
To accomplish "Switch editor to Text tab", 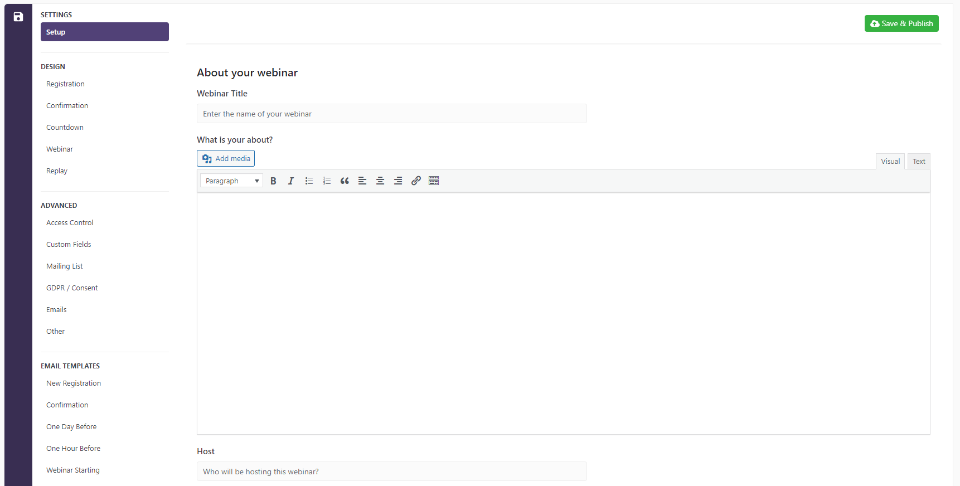I will tap(919, 162).
